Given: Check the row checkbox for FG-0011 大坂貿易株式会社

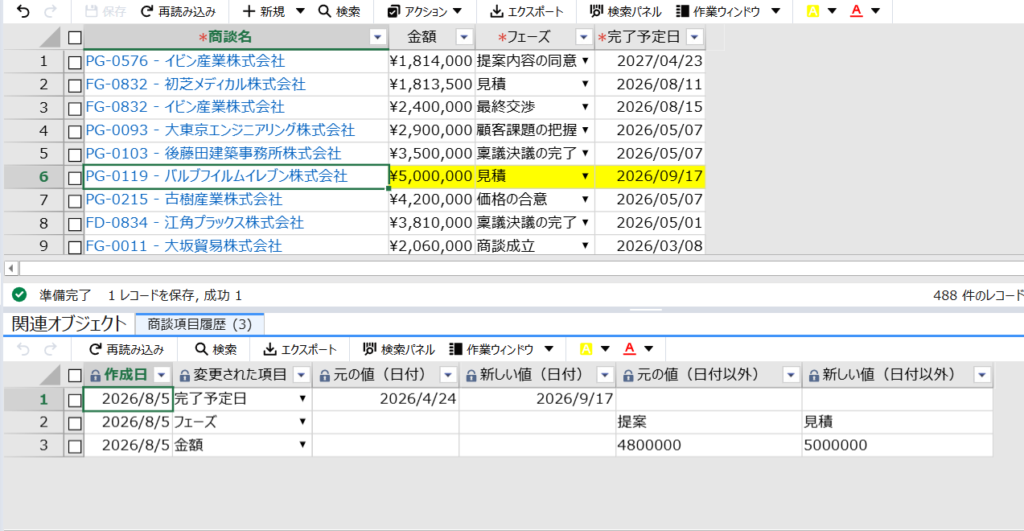Looking at the screenshot, I should [x=74, y=247].
